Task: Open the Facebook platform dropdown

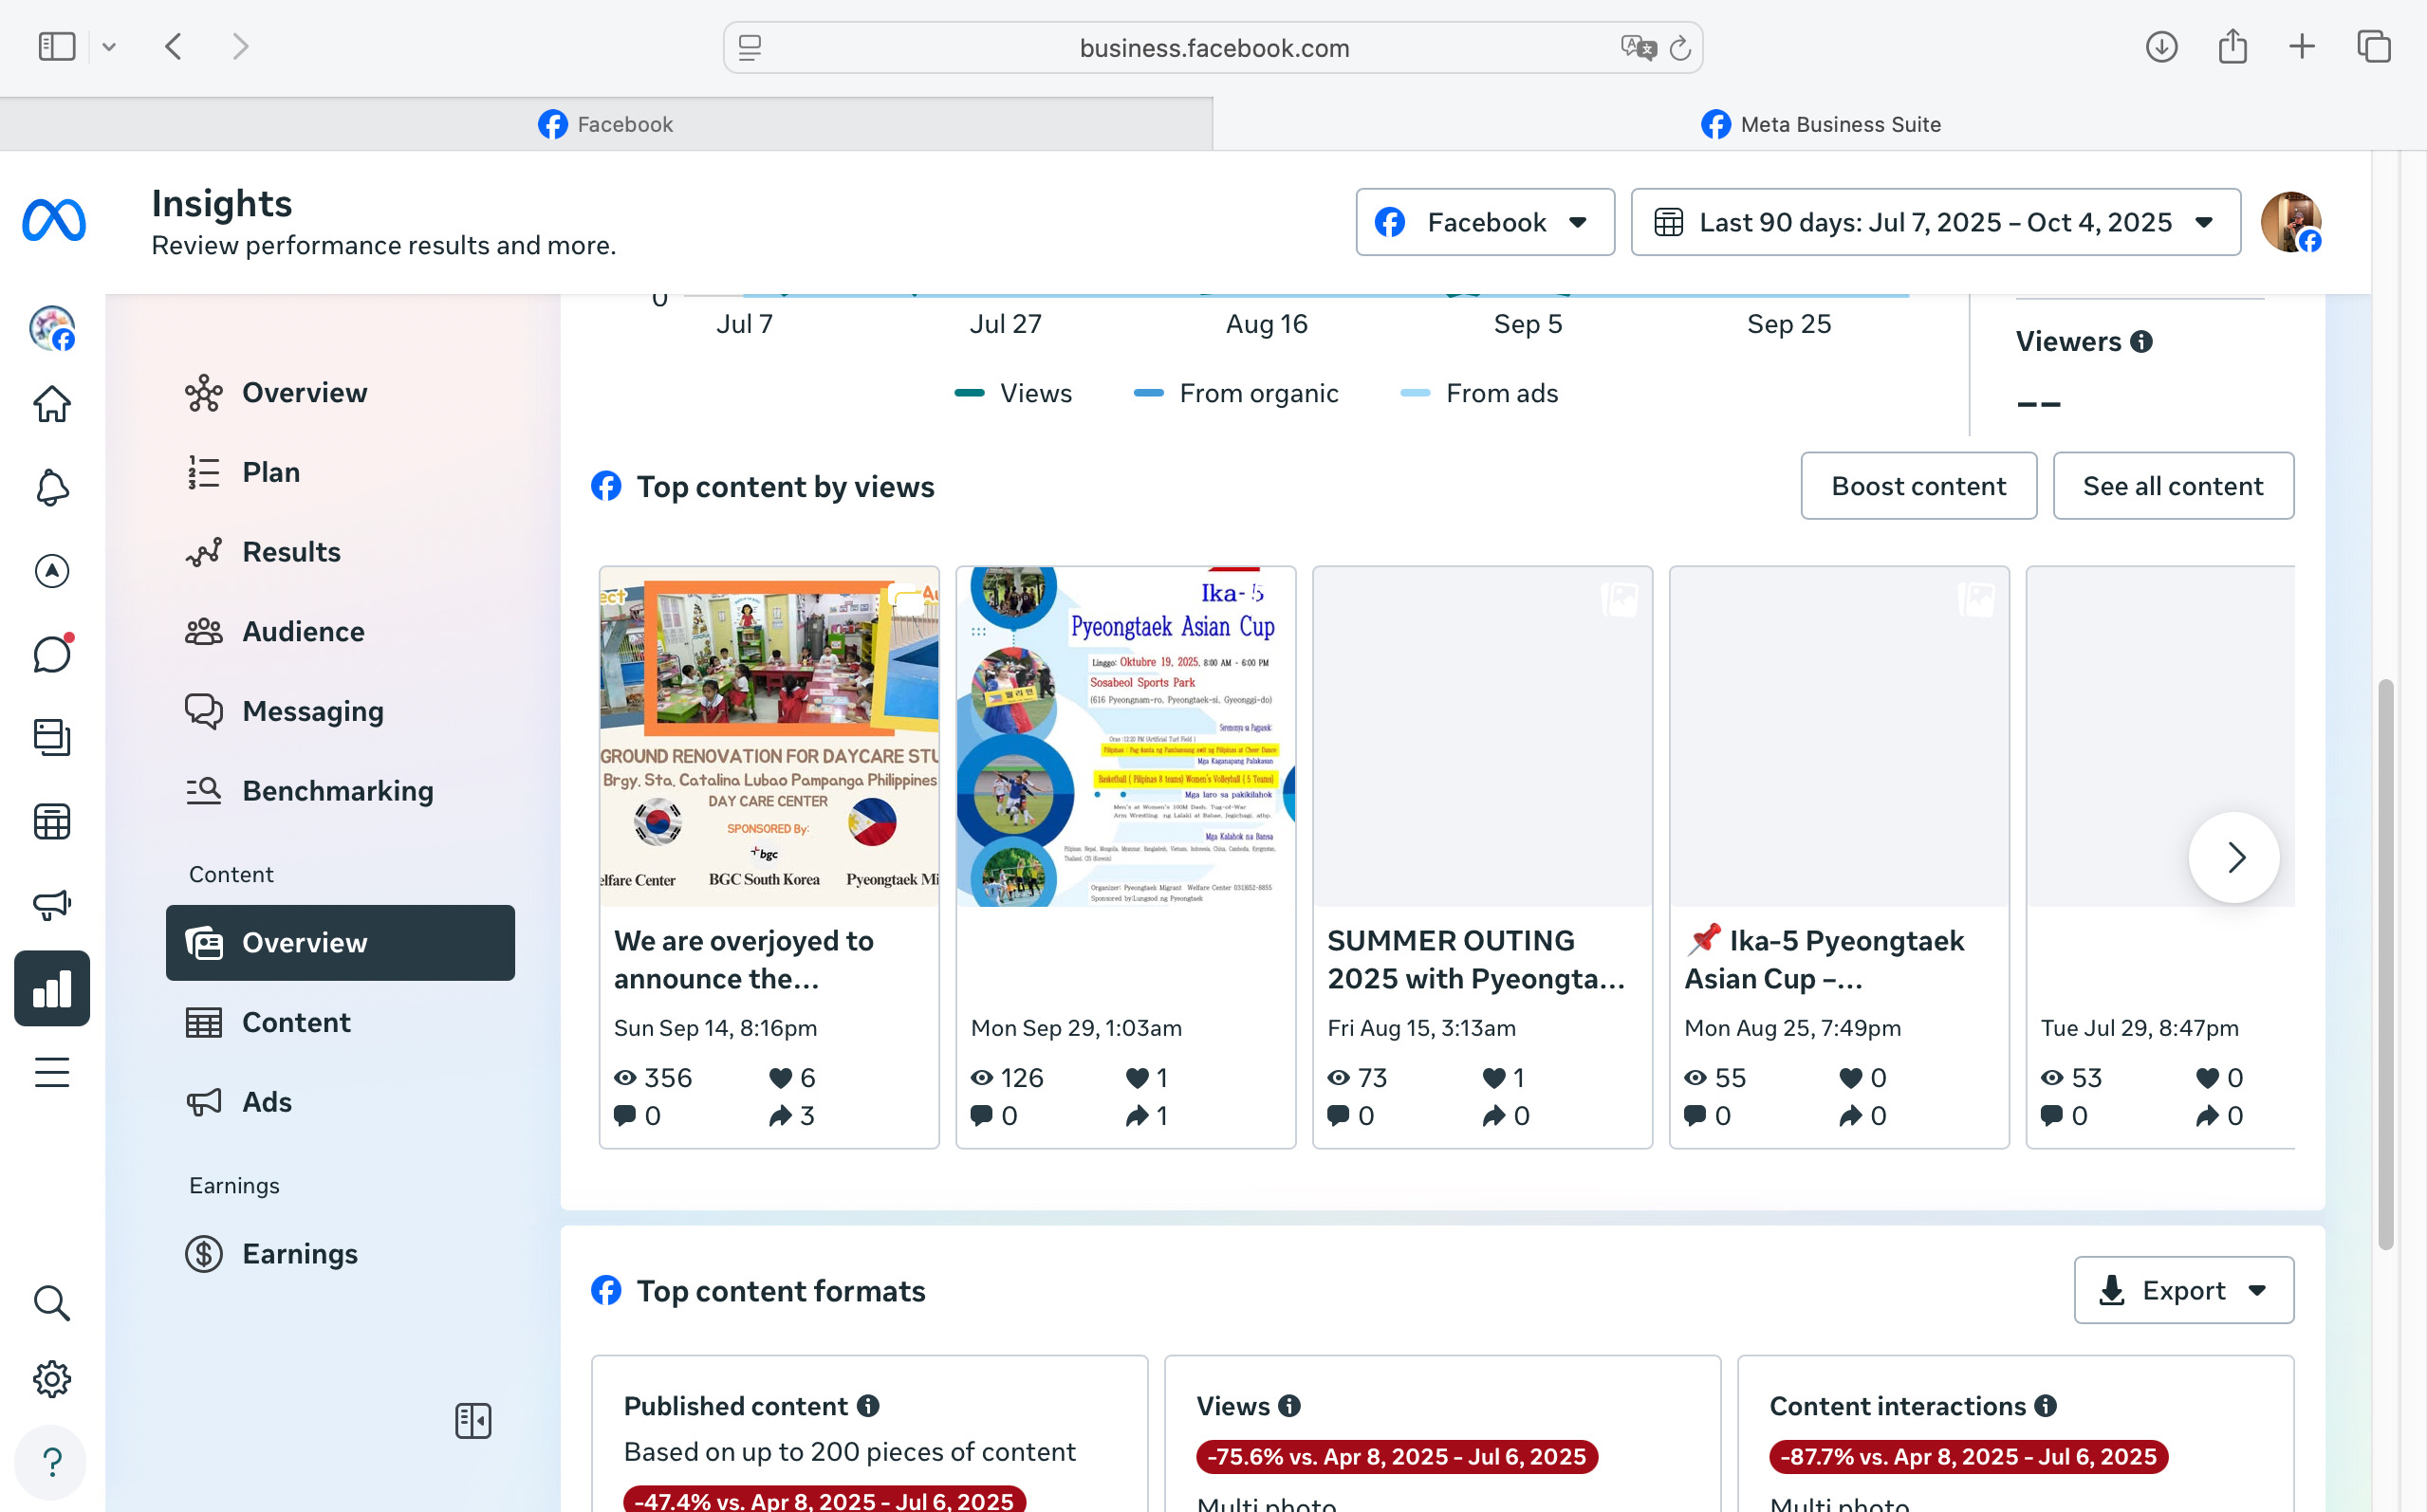Action: [1484, 222]
